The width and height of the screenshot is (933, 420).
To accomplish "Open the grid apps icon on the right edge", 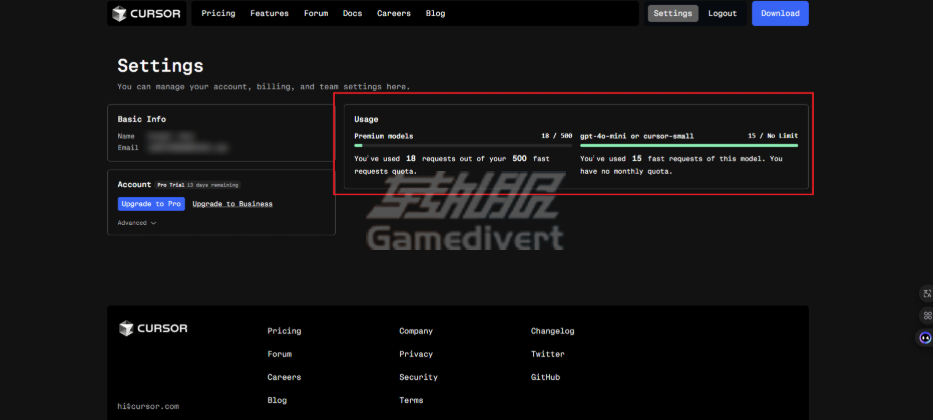I will pos(926,315).
